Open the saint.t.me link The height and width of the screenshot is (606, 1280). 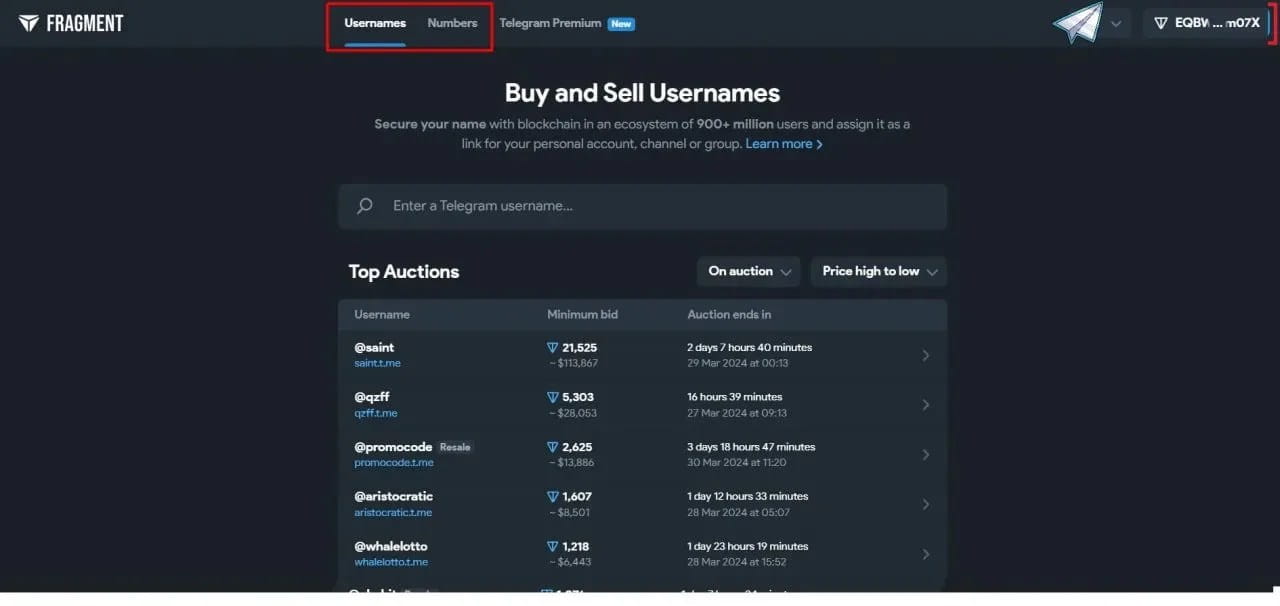(x=377, y=363)
